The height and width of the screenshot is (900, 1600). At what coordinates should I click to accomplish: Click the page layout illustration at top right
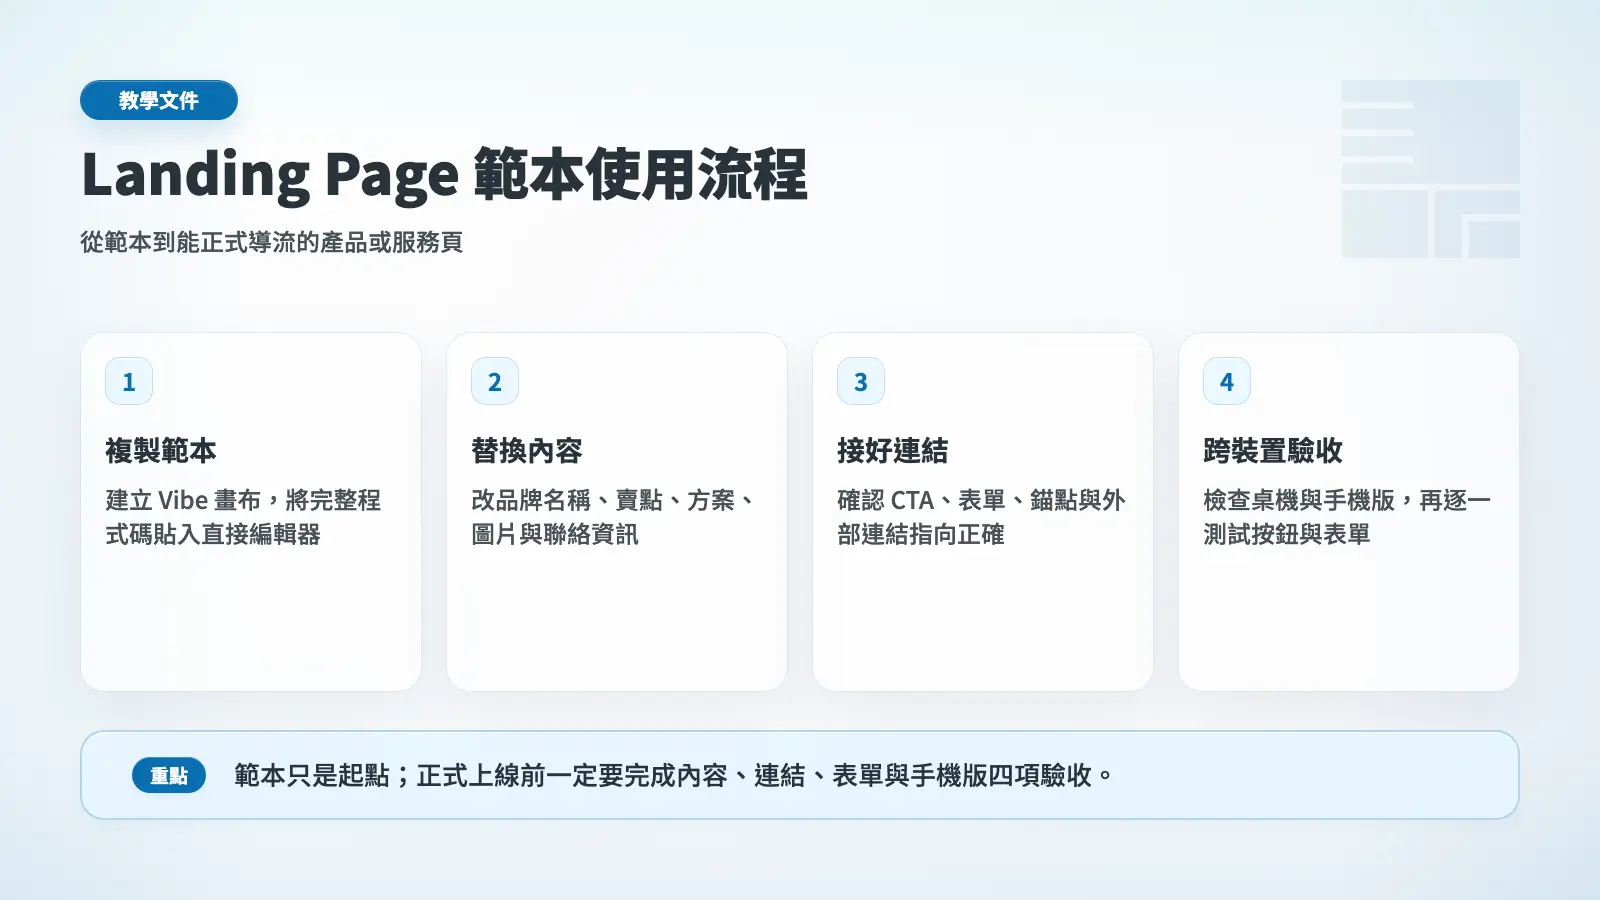(1431, 169)
